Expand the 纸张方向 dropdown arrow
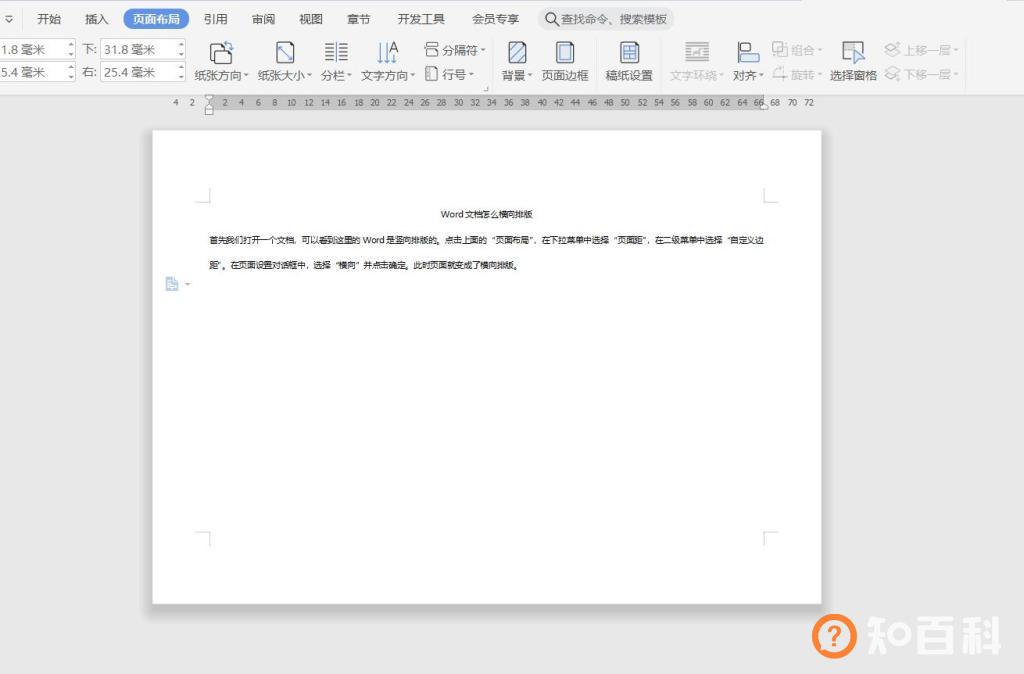Viewport: 1024px width, 674px height. click(x=246, y=76)
